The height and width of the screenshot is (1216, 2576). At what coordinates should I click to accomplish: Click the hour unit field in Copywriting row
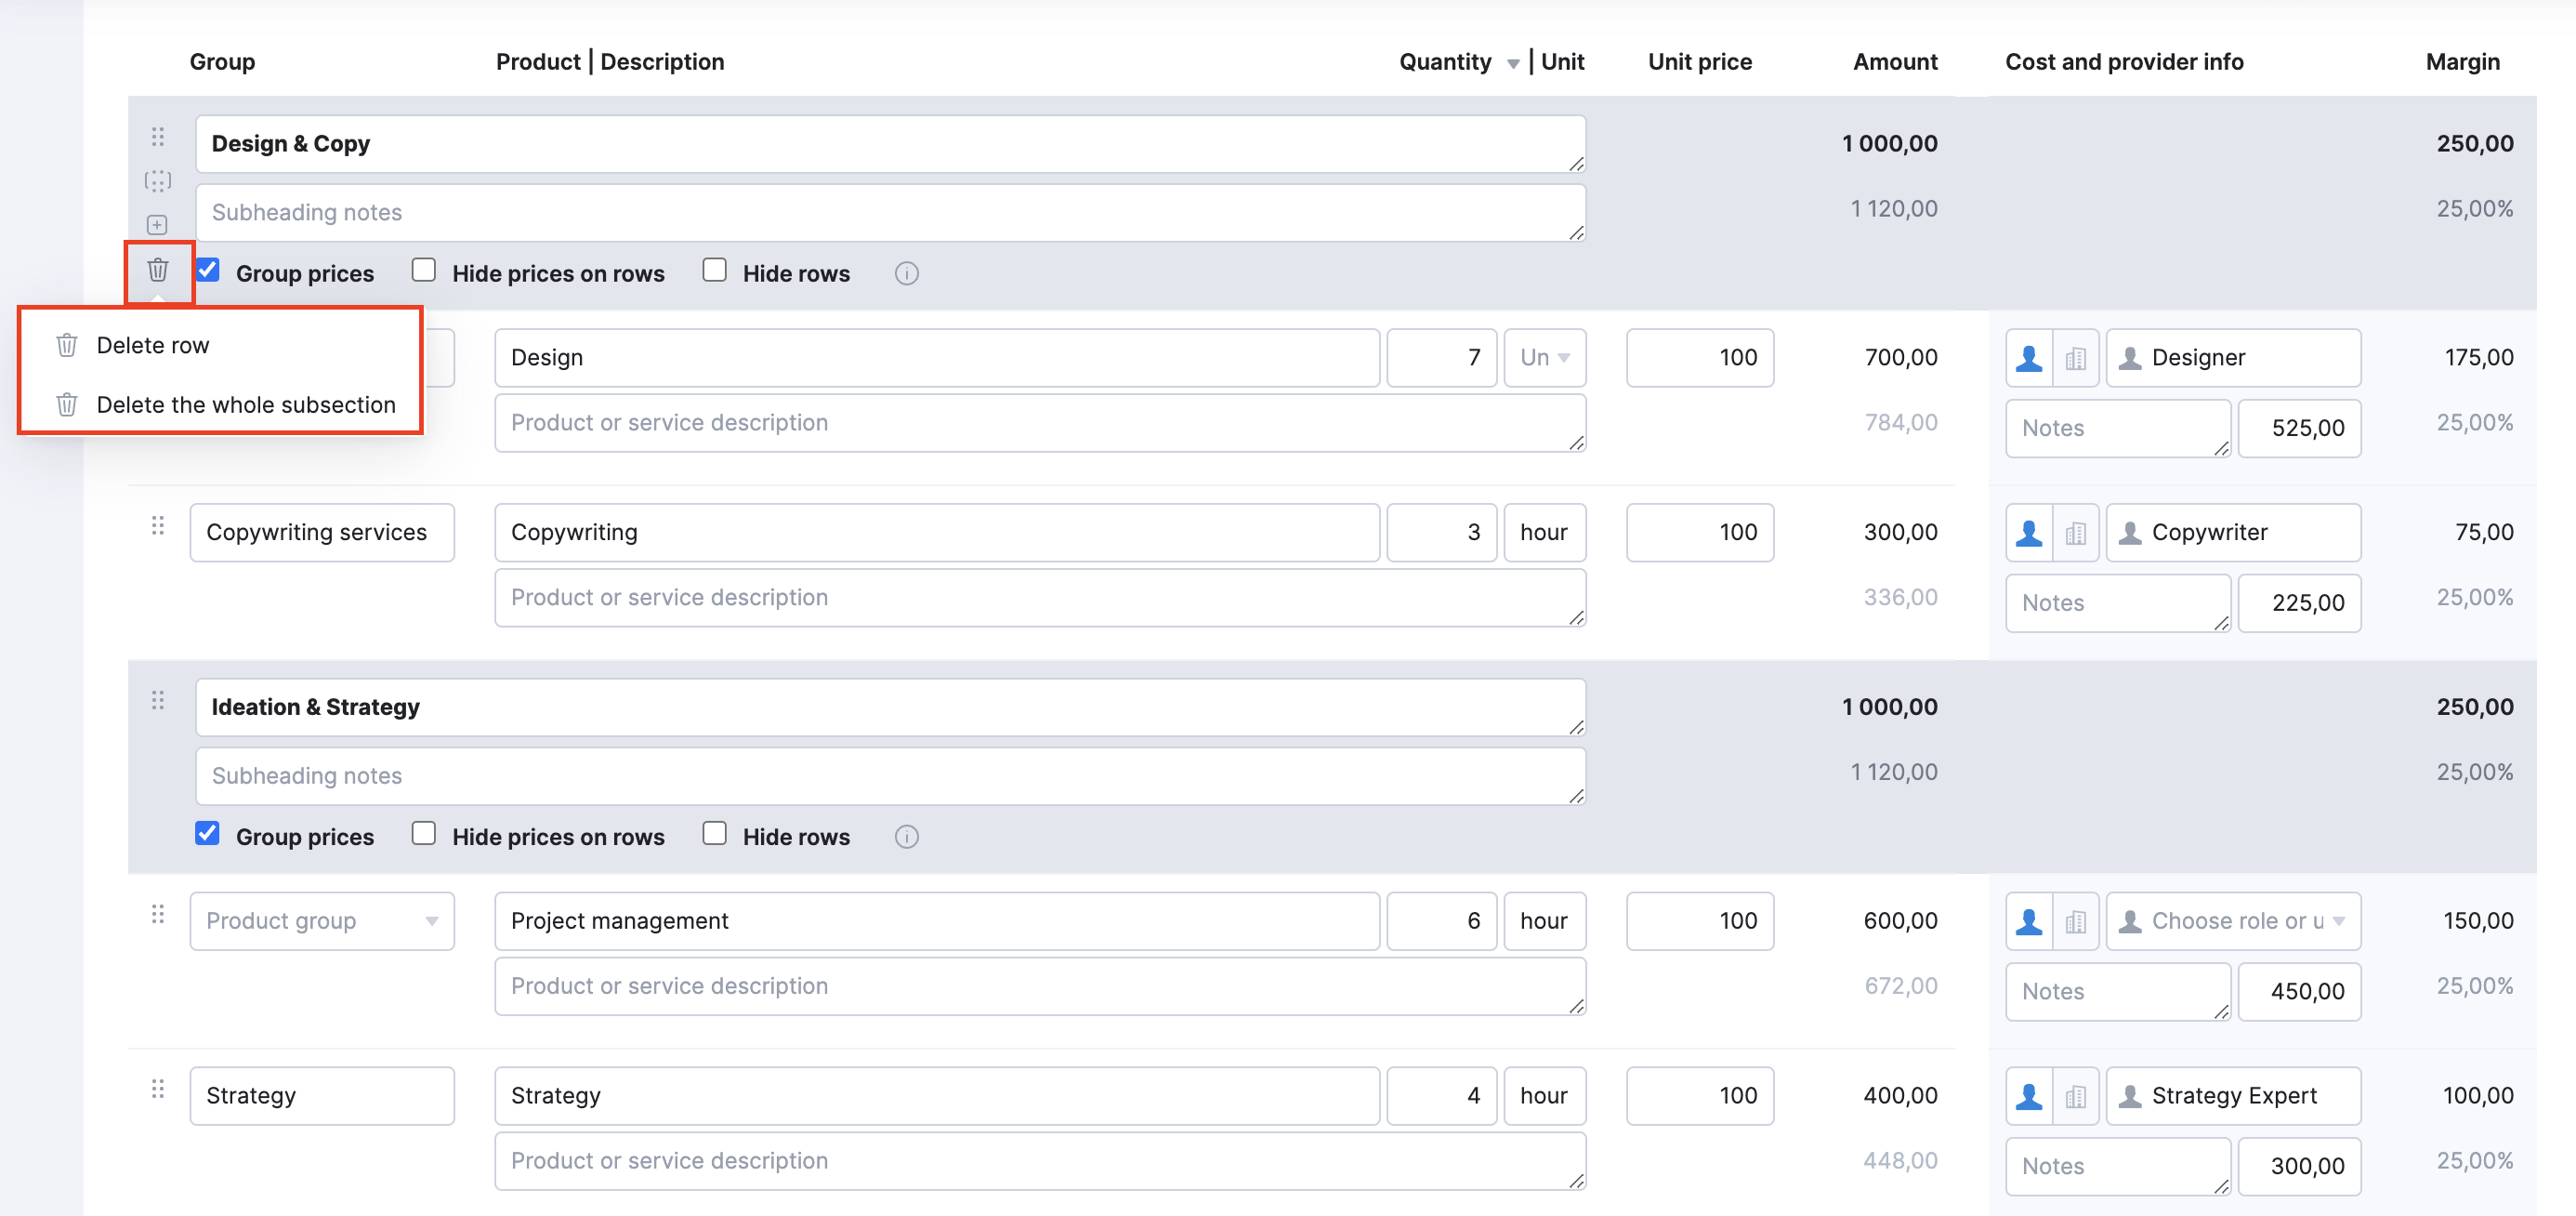(1545, 533)
